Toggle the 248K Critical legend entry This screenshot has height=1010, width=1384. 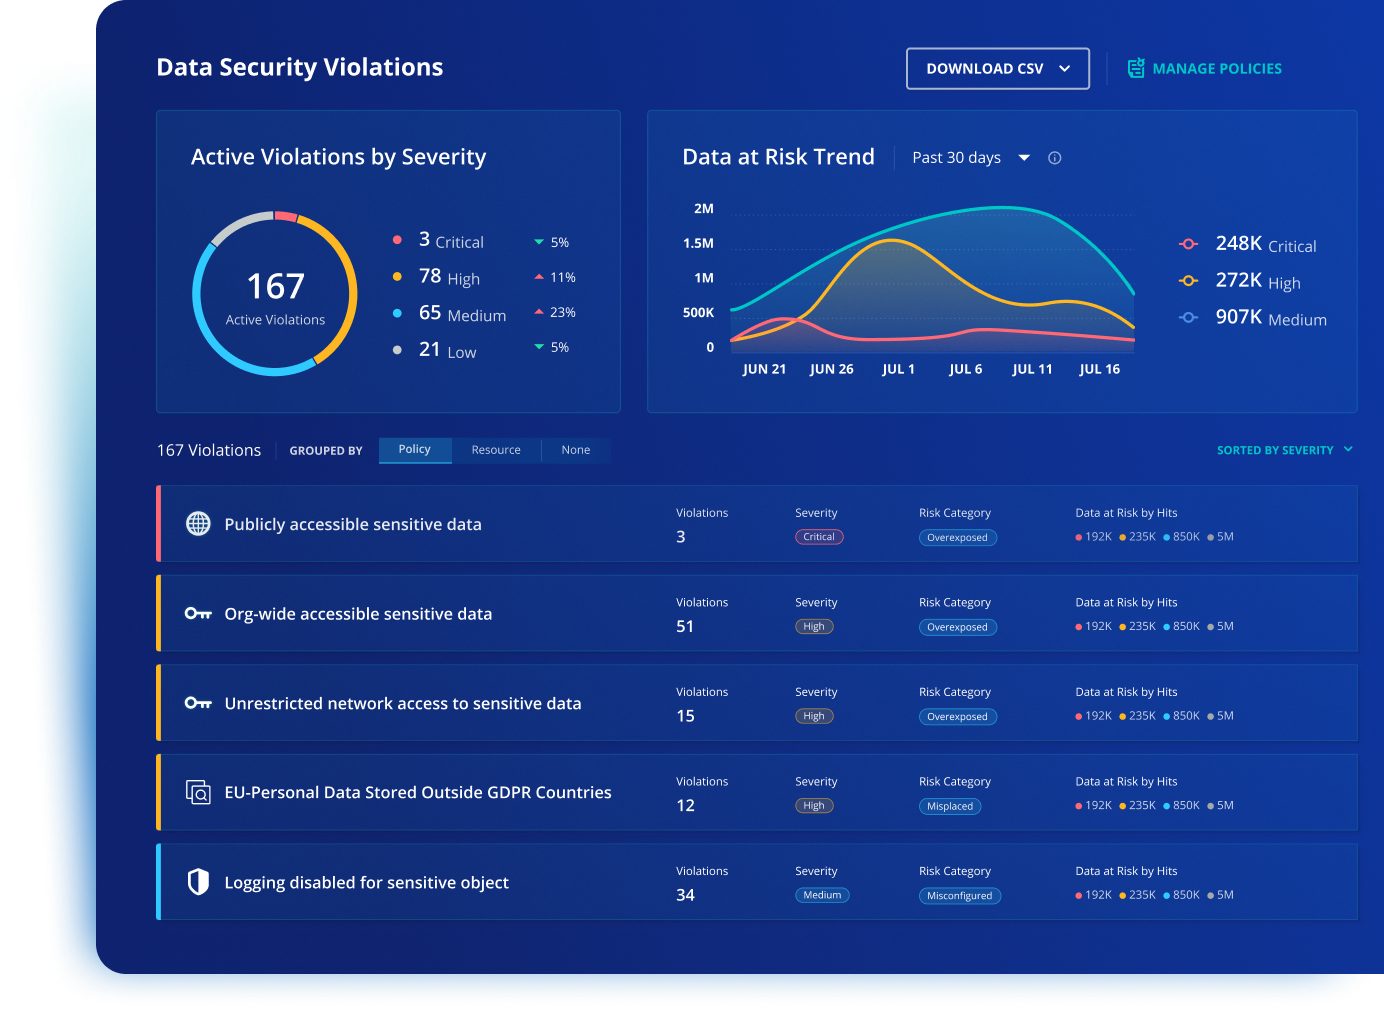click(1265, 244)
